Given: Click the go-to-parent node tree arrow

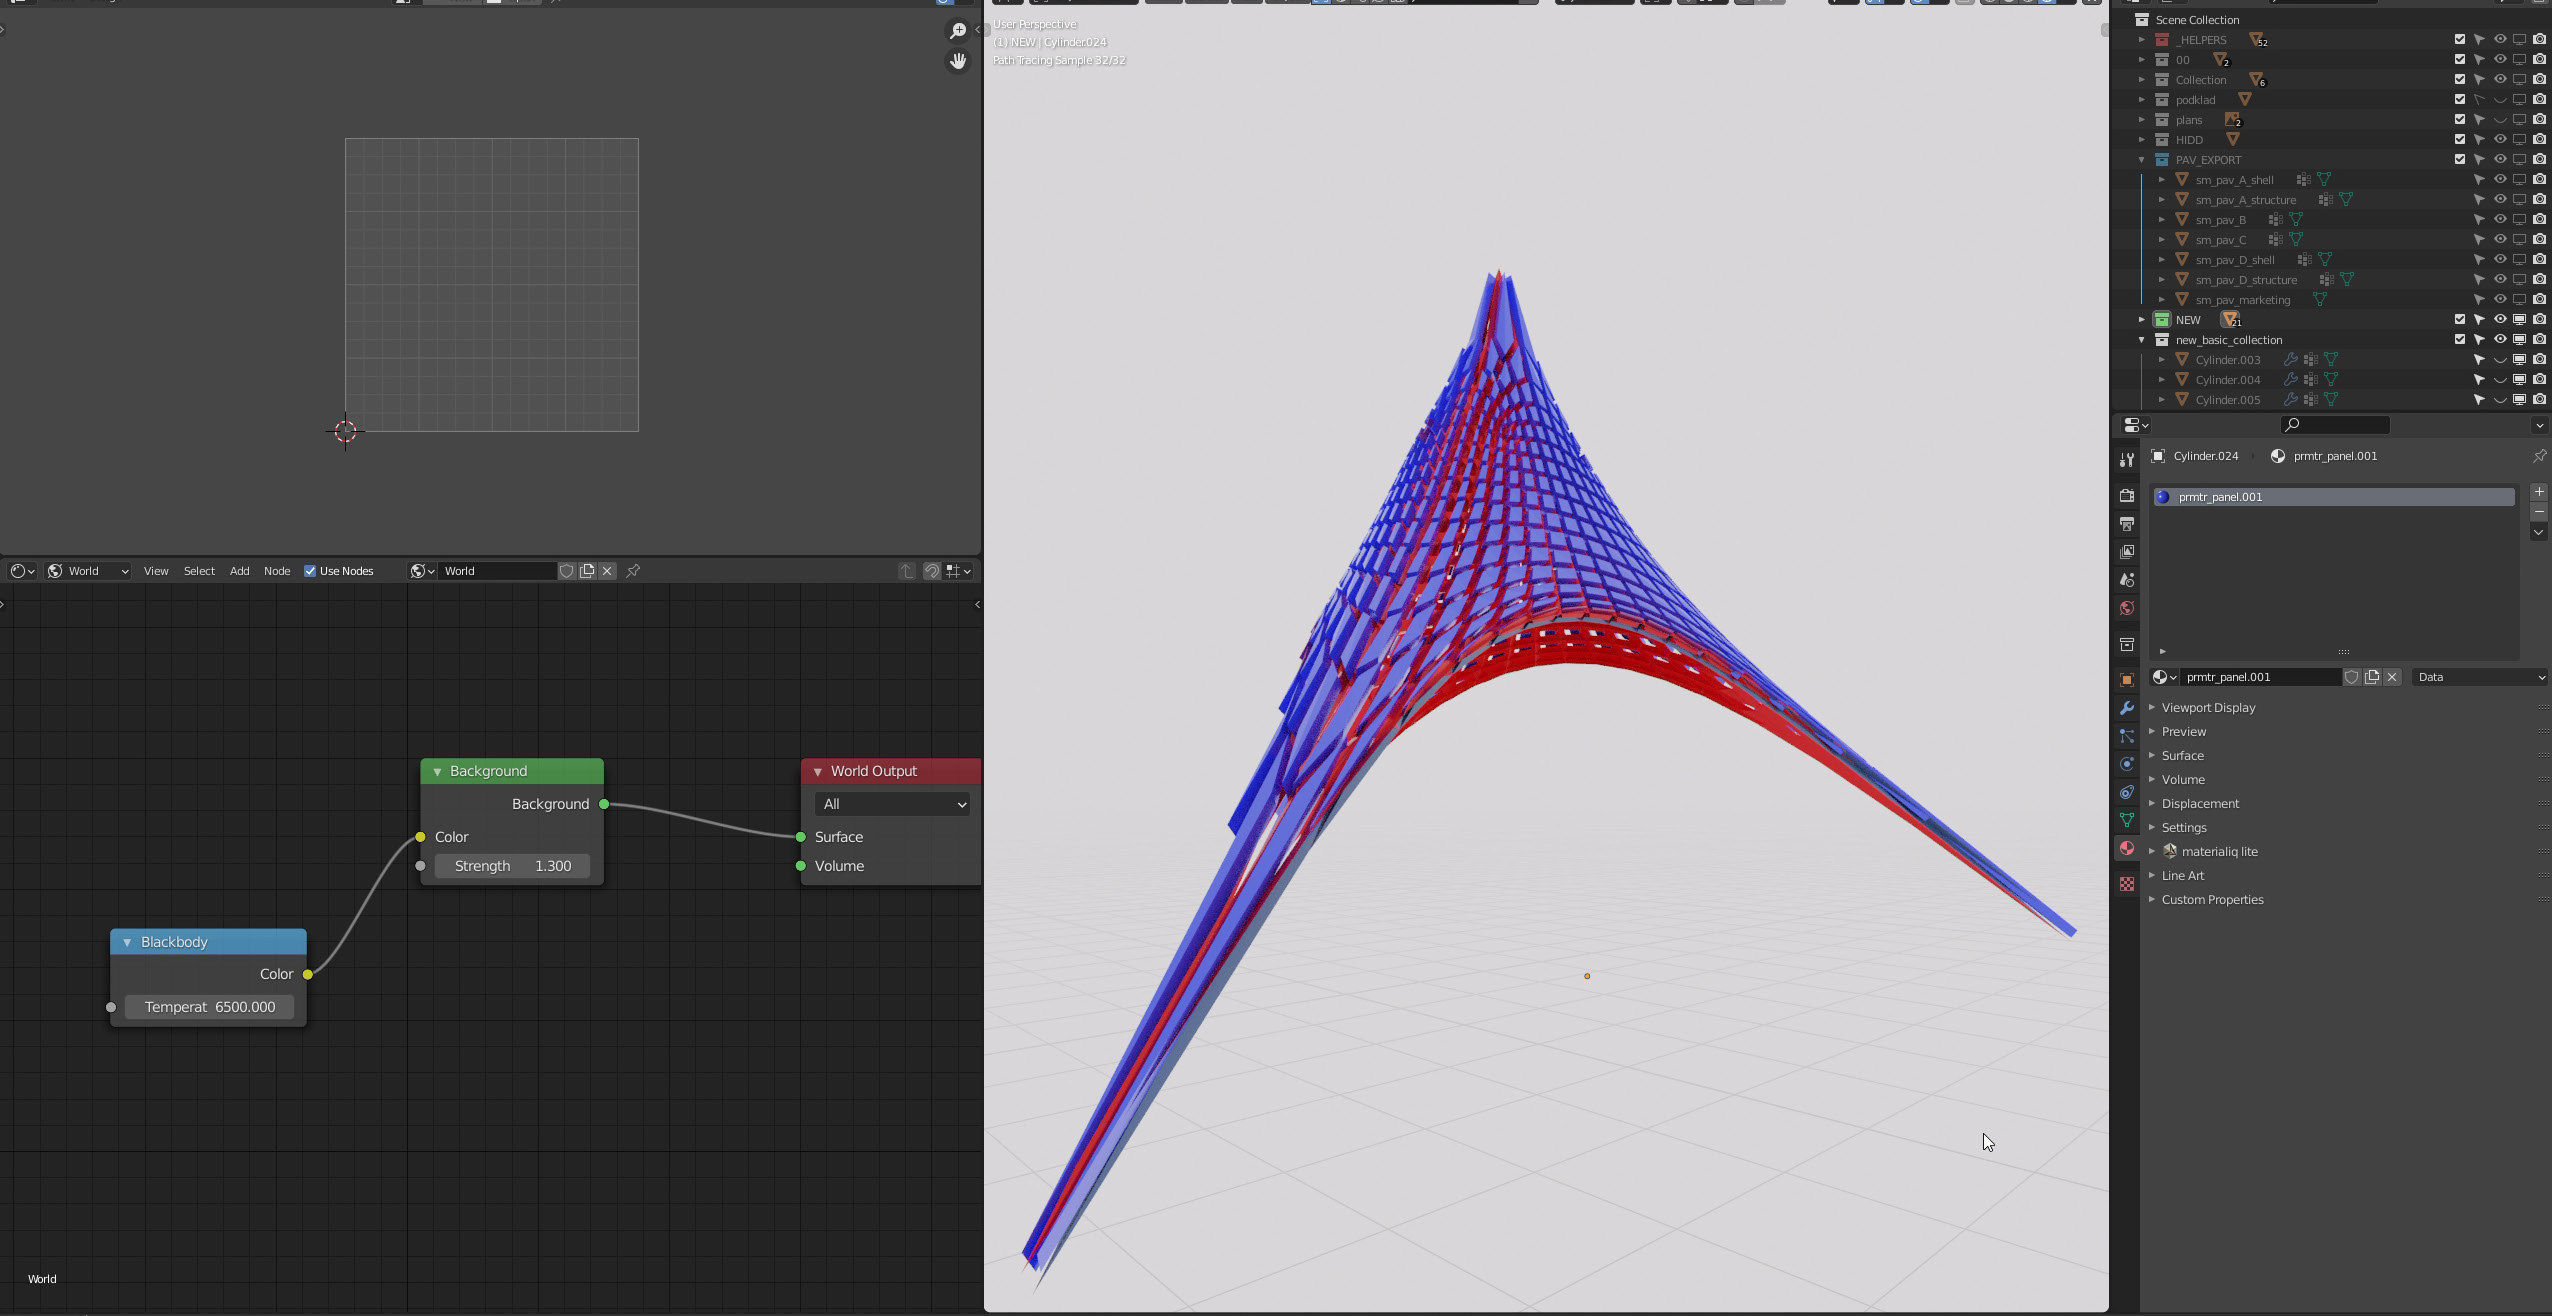Looking at the screenshot, I should click(x=906, y=571).
